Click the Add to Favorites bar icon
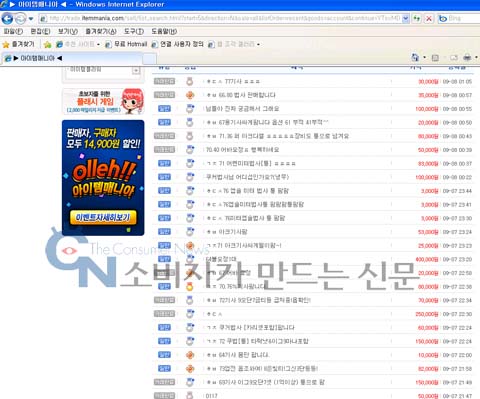This screenshot has width=480, height=399. coord(48,44)
